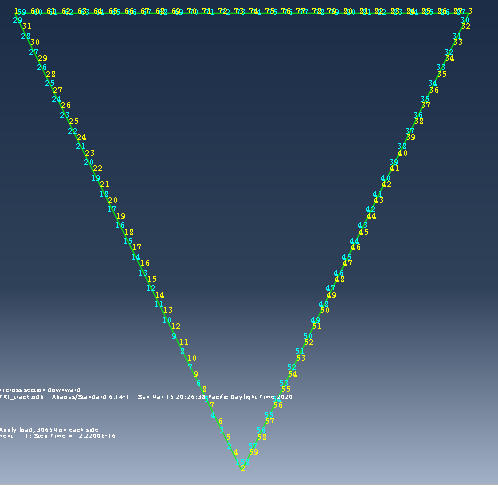This screenshot has width=498, height=487.
Task: Select cyan element label 9 on left edge
Action: pyautogui.click(x=174, y=336)
